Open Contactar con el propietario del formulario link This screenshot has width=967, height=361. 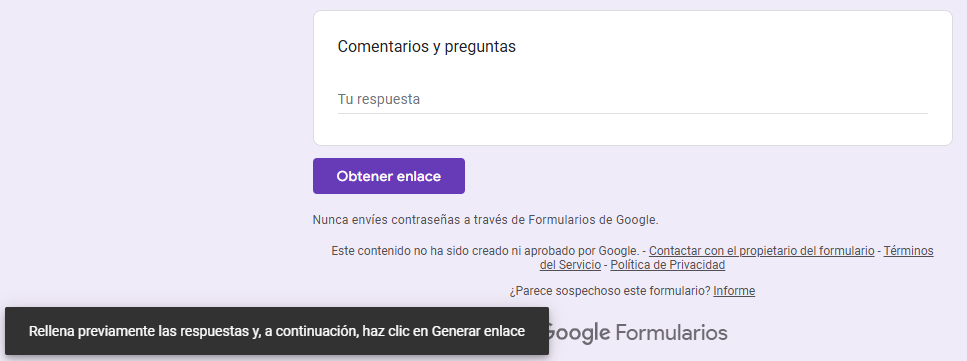[x=761, y=251]
